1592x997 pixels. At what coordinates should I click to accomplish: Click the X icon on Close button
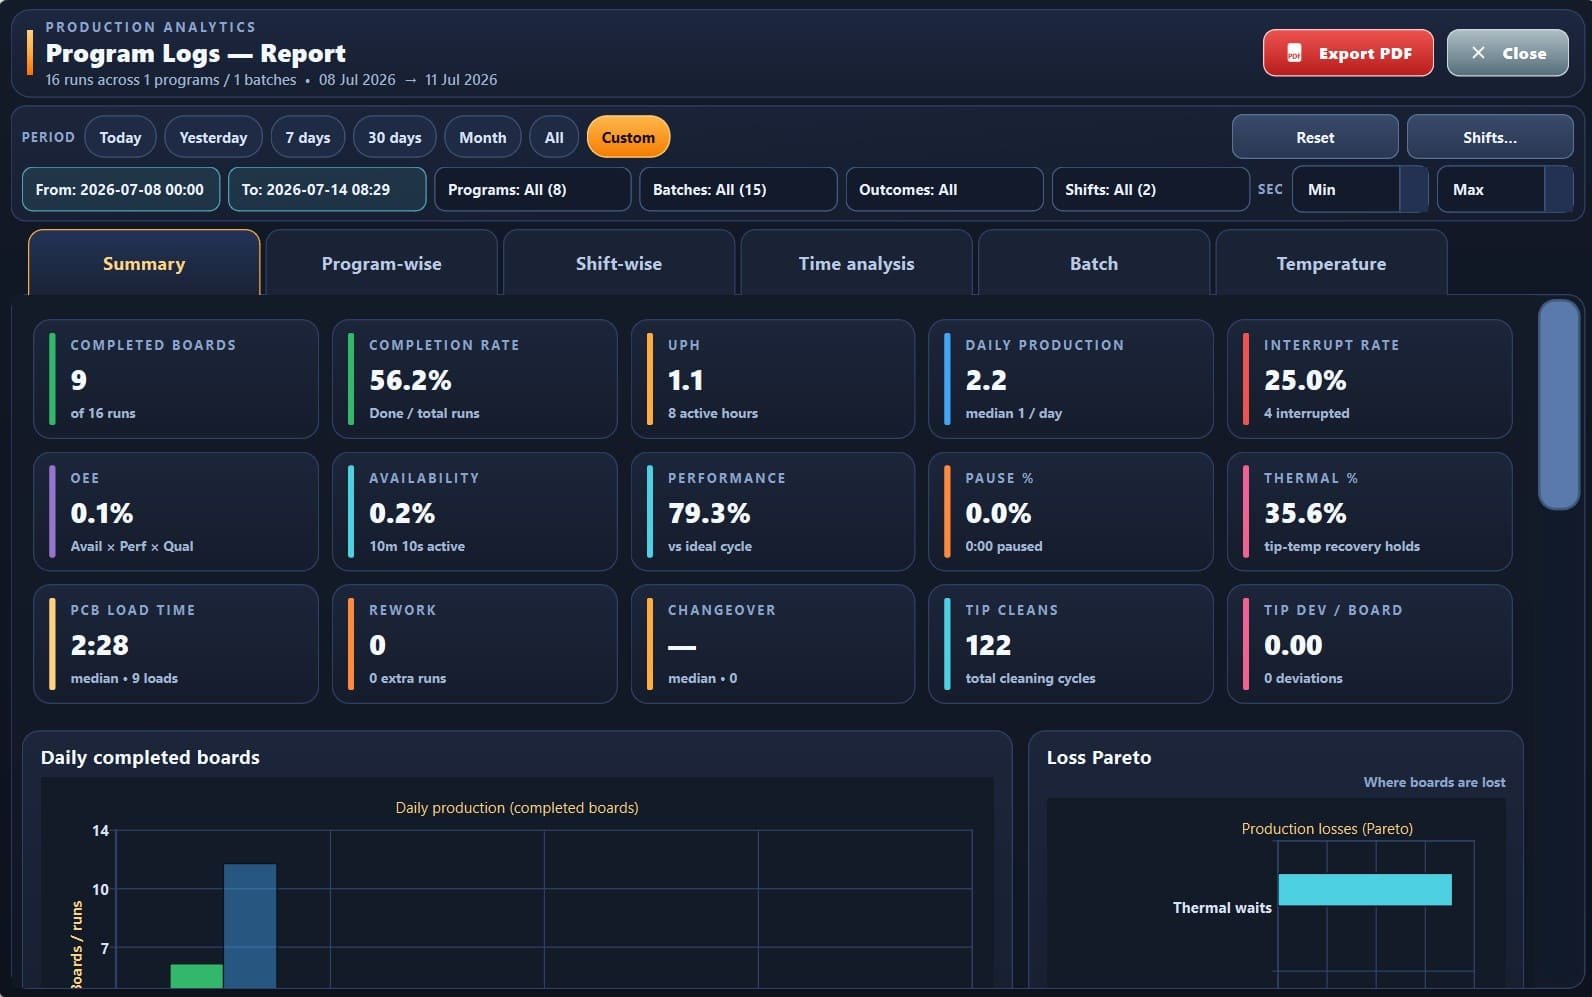pyautogui.click(x=1478, y=53)
